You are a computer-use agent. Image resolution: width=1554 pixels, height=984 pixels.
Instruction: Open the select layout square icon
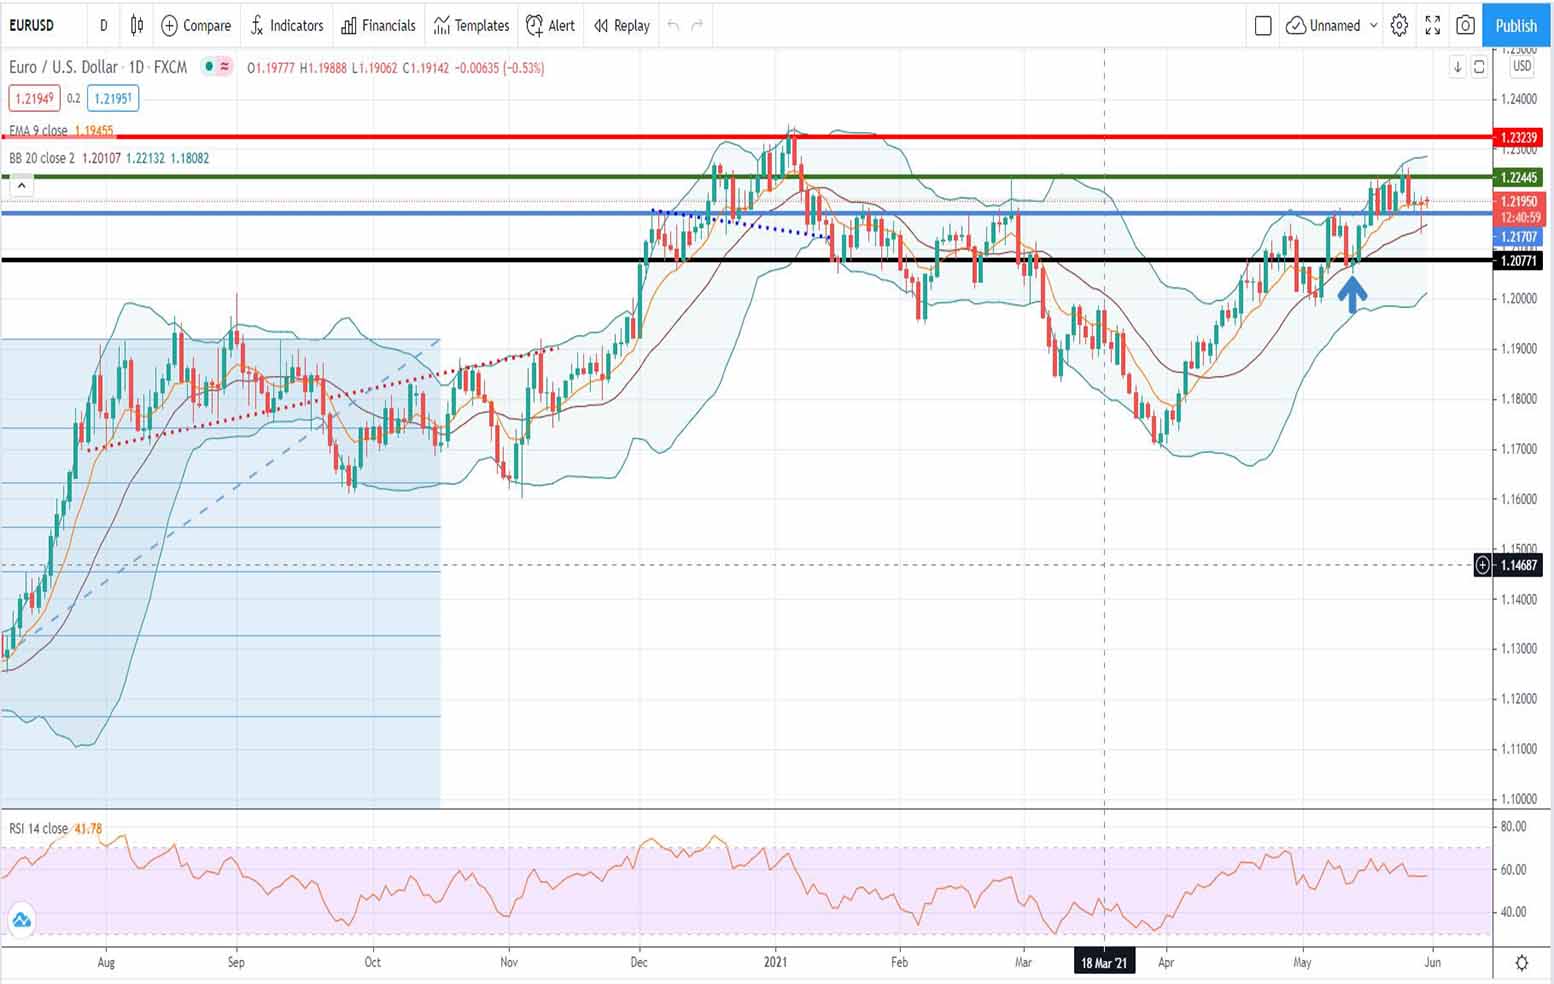pyautogui.click(x=1263, y=25)
